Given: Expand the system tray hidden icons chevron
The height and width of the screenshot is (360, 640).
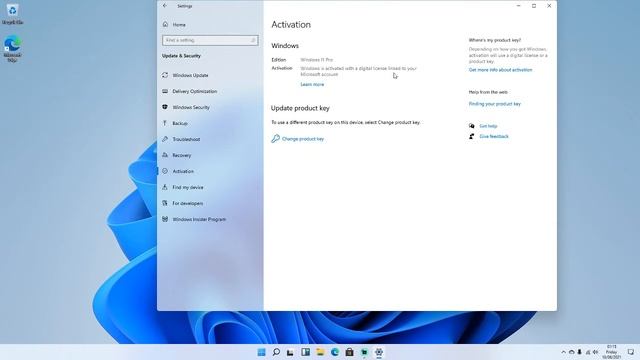Looking at the screenshot, I should tap(563, 352).
